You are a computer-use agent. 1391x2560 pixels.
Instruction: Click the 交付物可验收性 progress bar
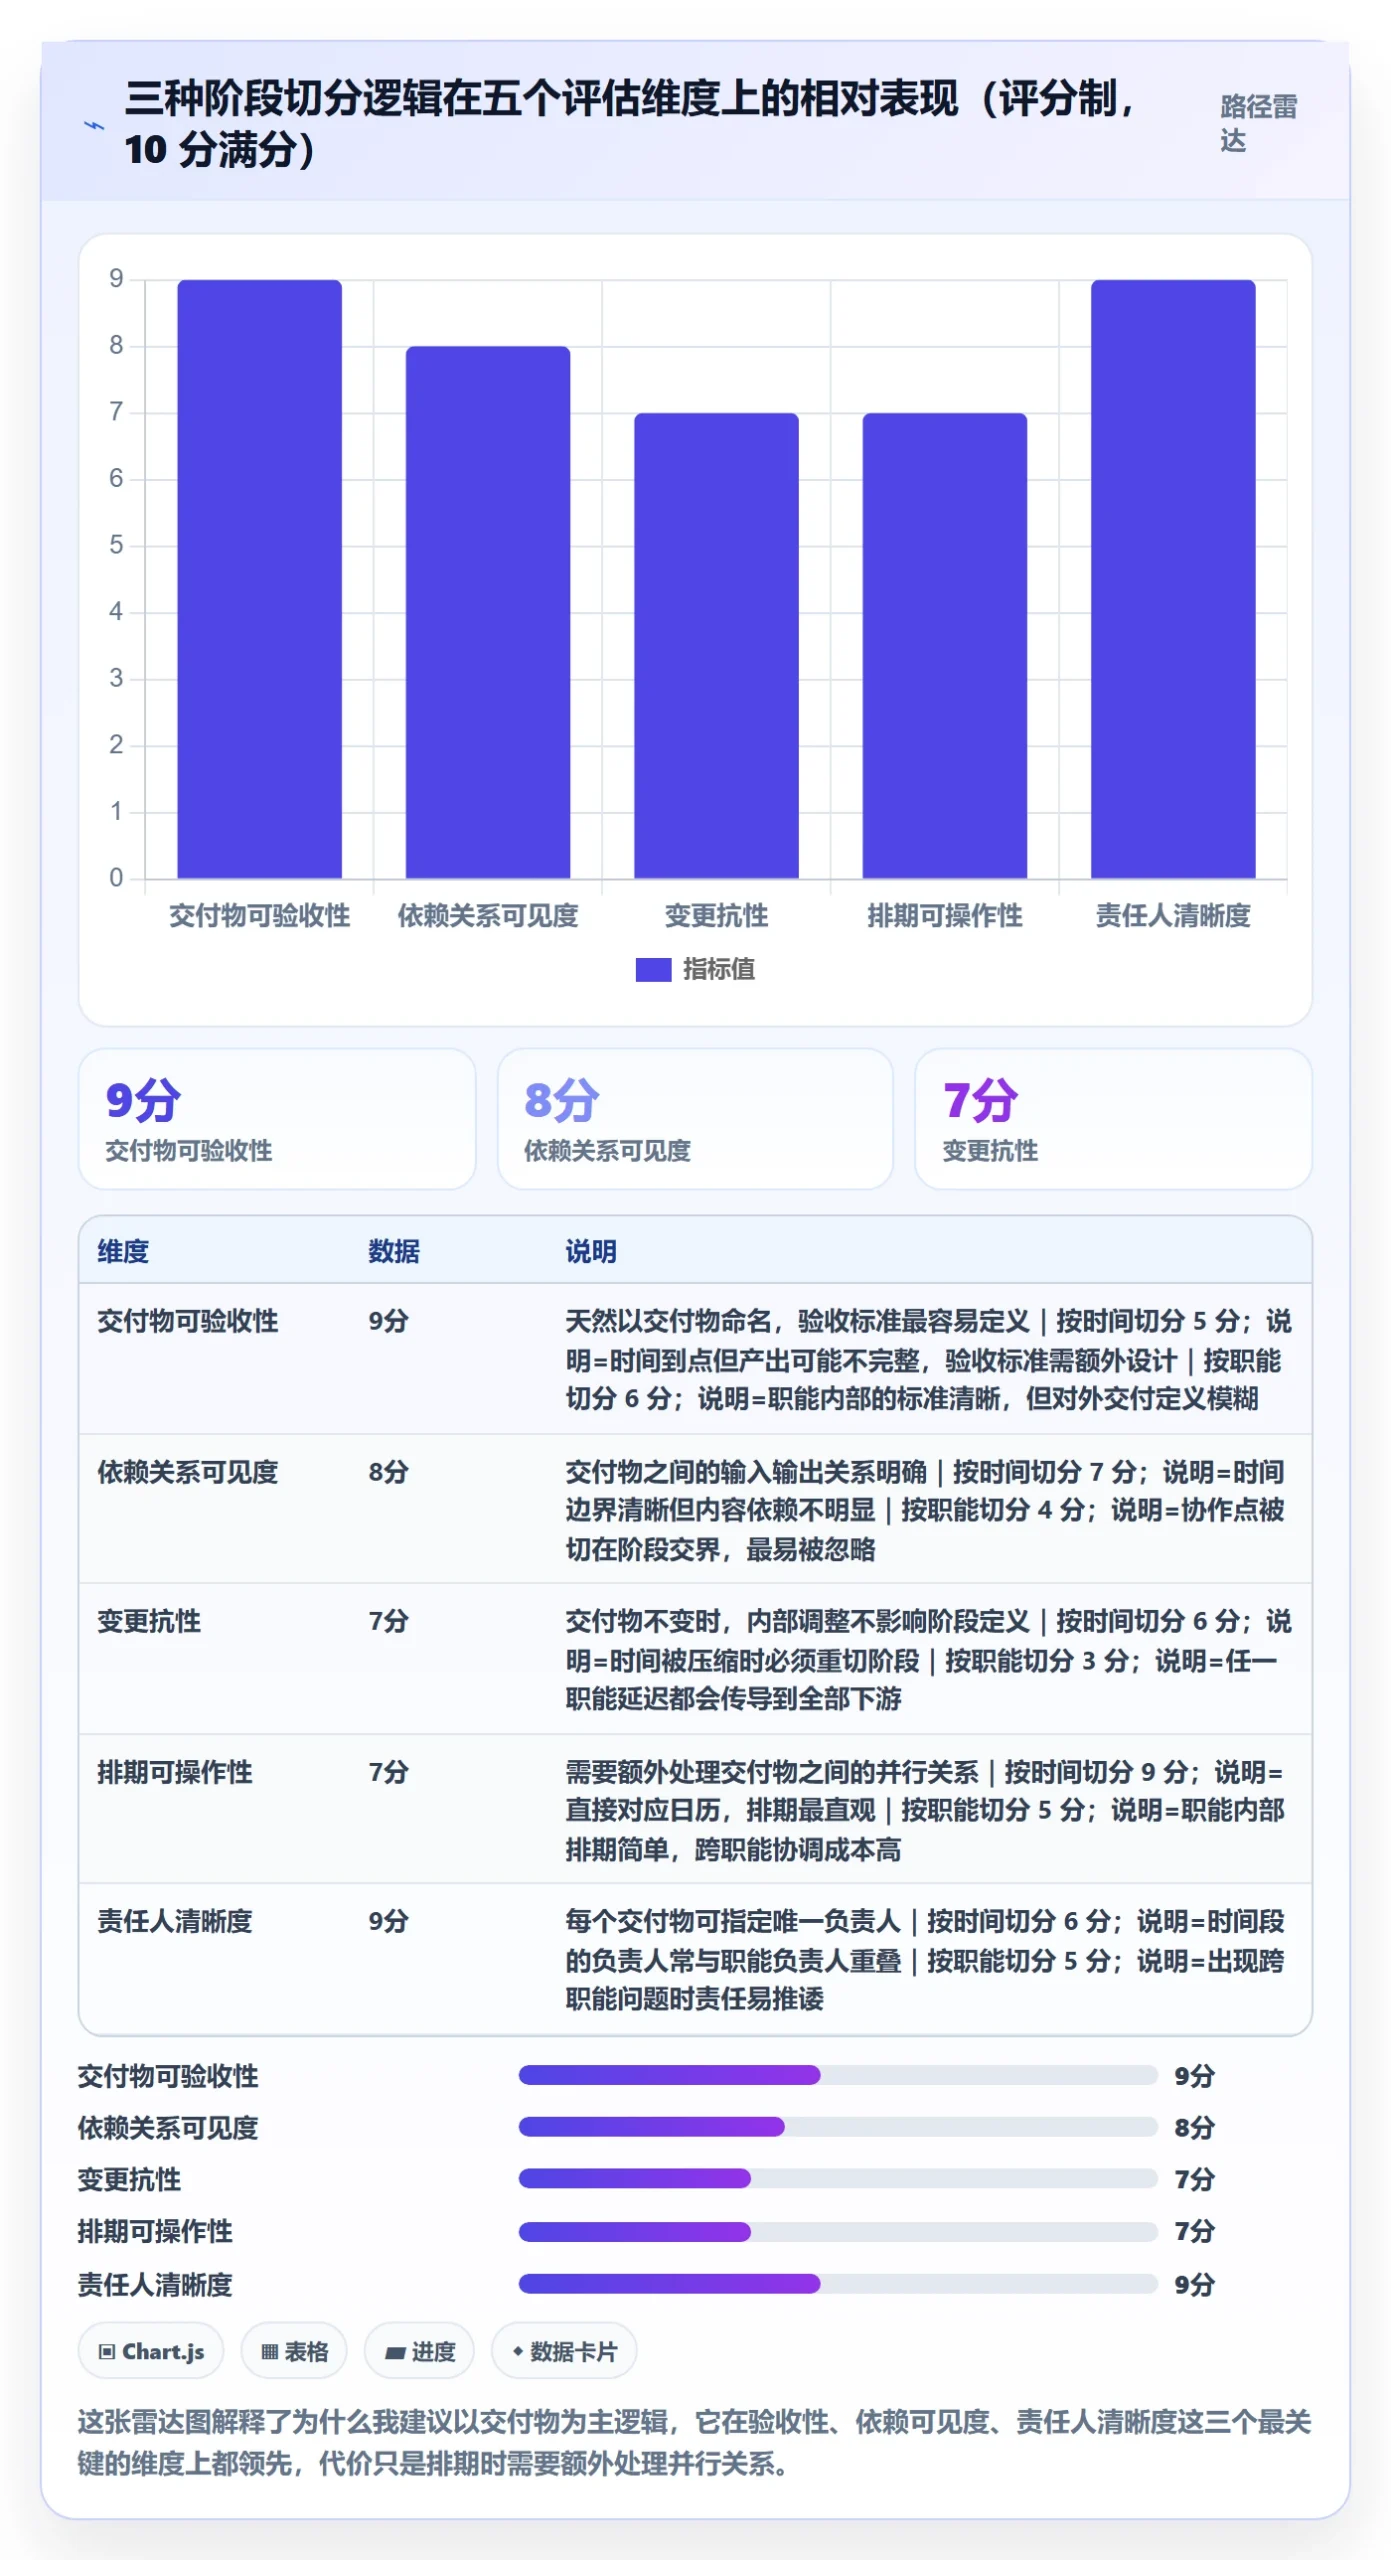click(838, 2075)
